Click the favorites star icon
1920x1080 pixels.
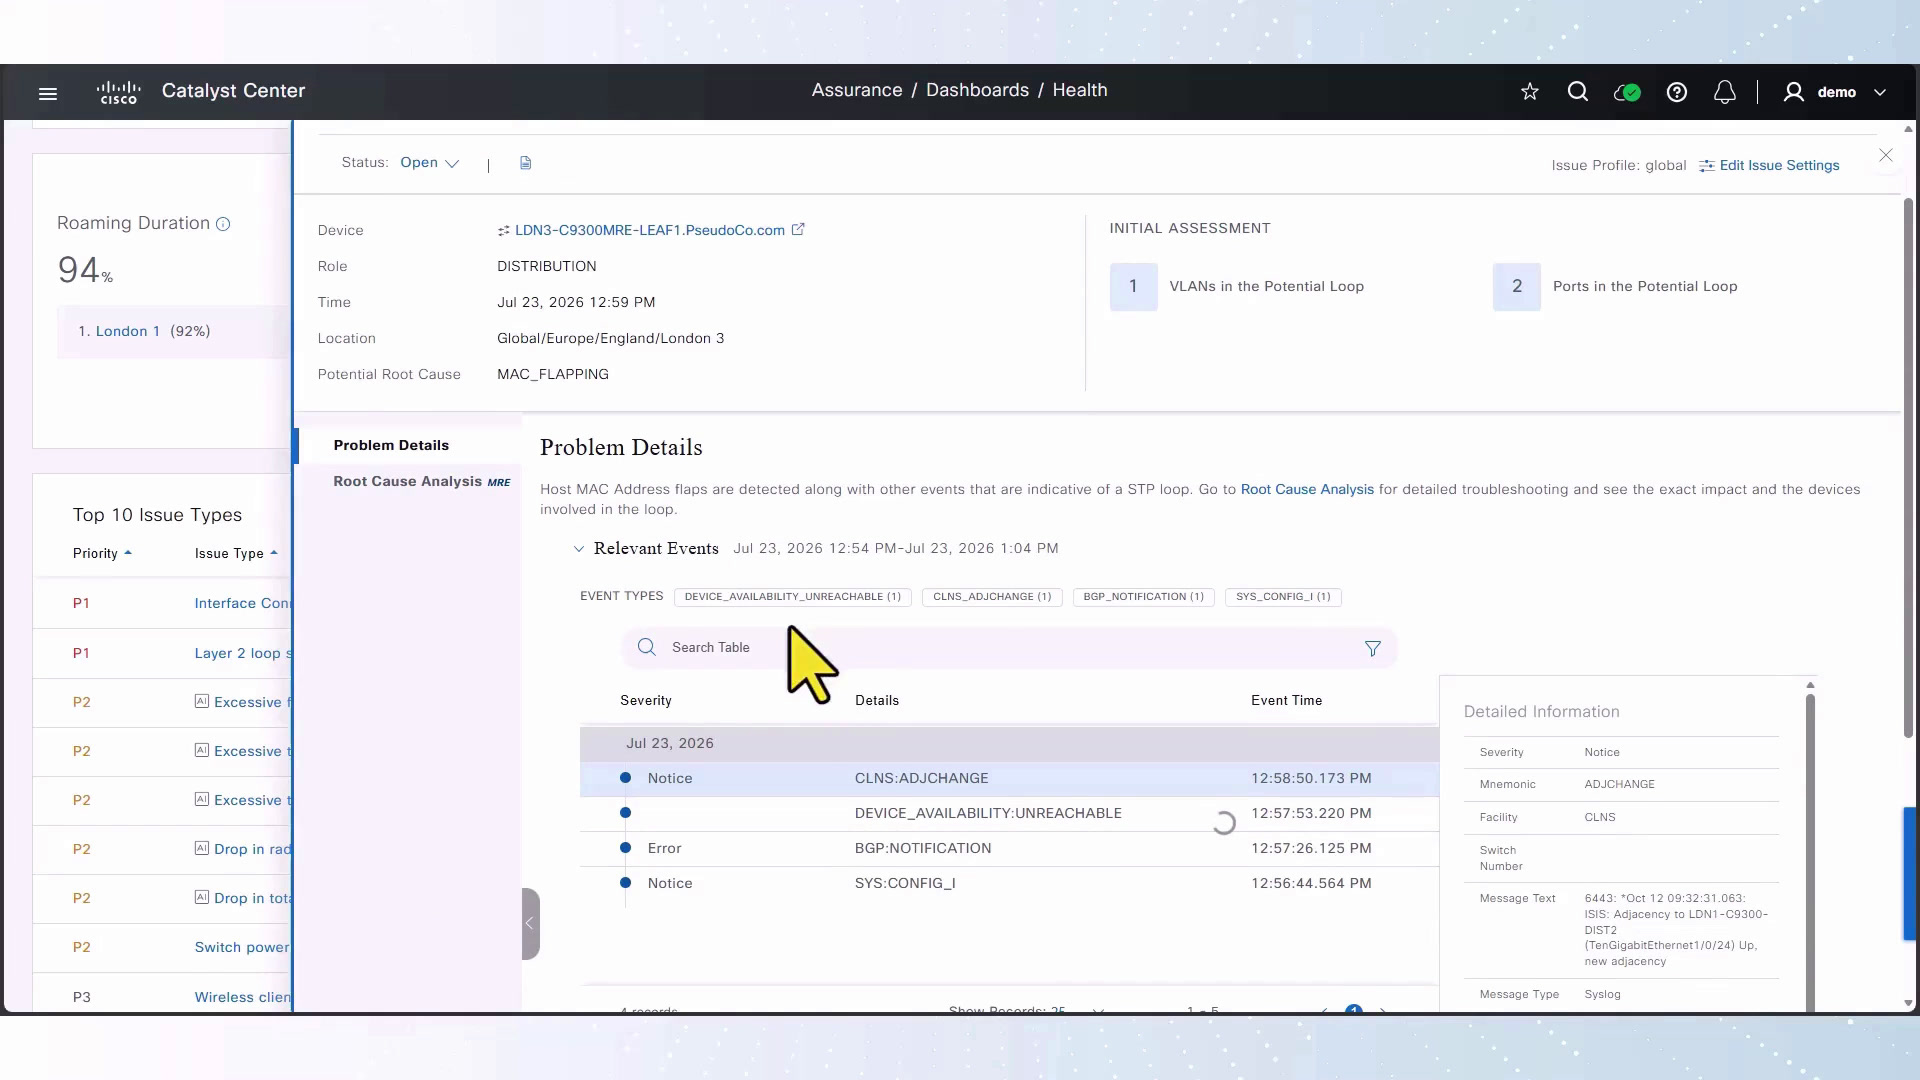point(1530,92)
